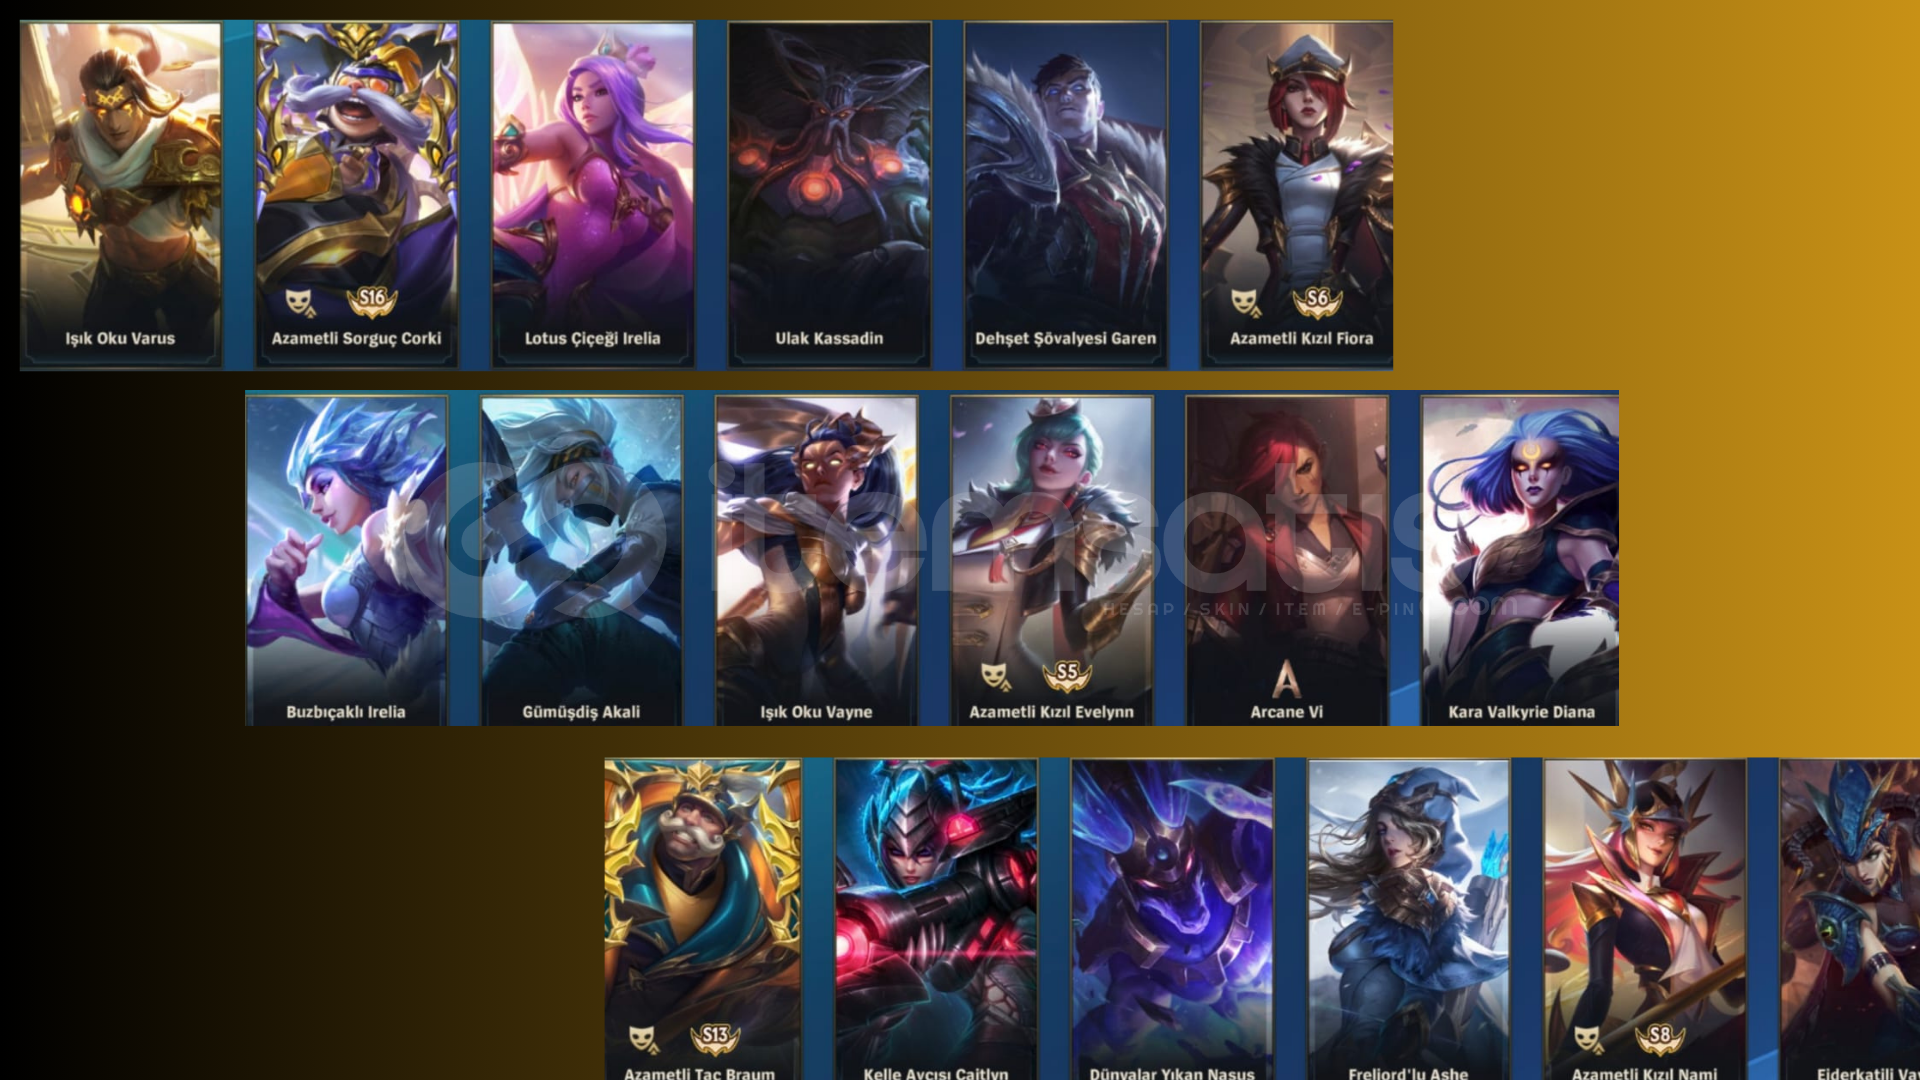Click the S5 badge on Azametli Kızıl Evelynn
1920x1080 pixels.
click(1067, 674)
